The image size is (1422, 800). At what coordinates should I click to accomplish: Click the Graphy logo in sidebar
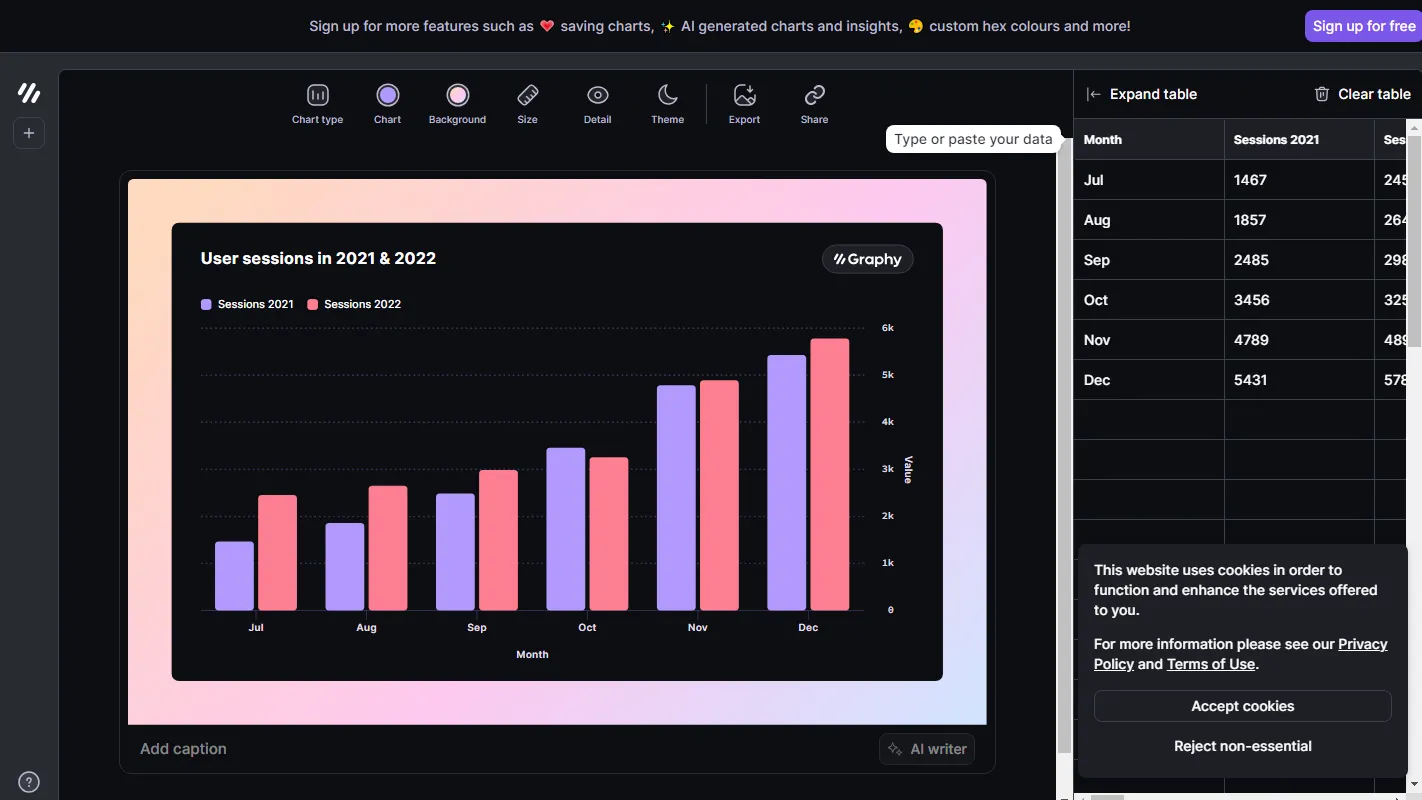click(x=29, y=93)
